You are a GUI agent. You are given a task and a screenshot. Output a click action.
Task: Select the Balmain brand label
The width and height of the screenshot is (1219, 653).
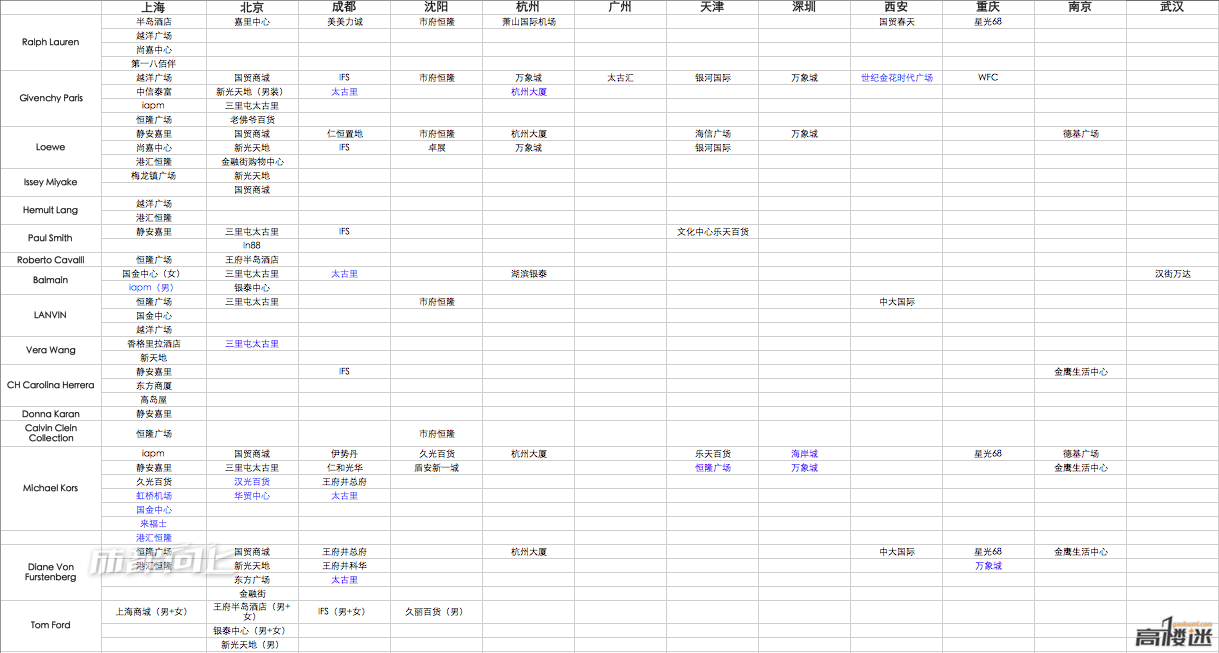[50, 280]
